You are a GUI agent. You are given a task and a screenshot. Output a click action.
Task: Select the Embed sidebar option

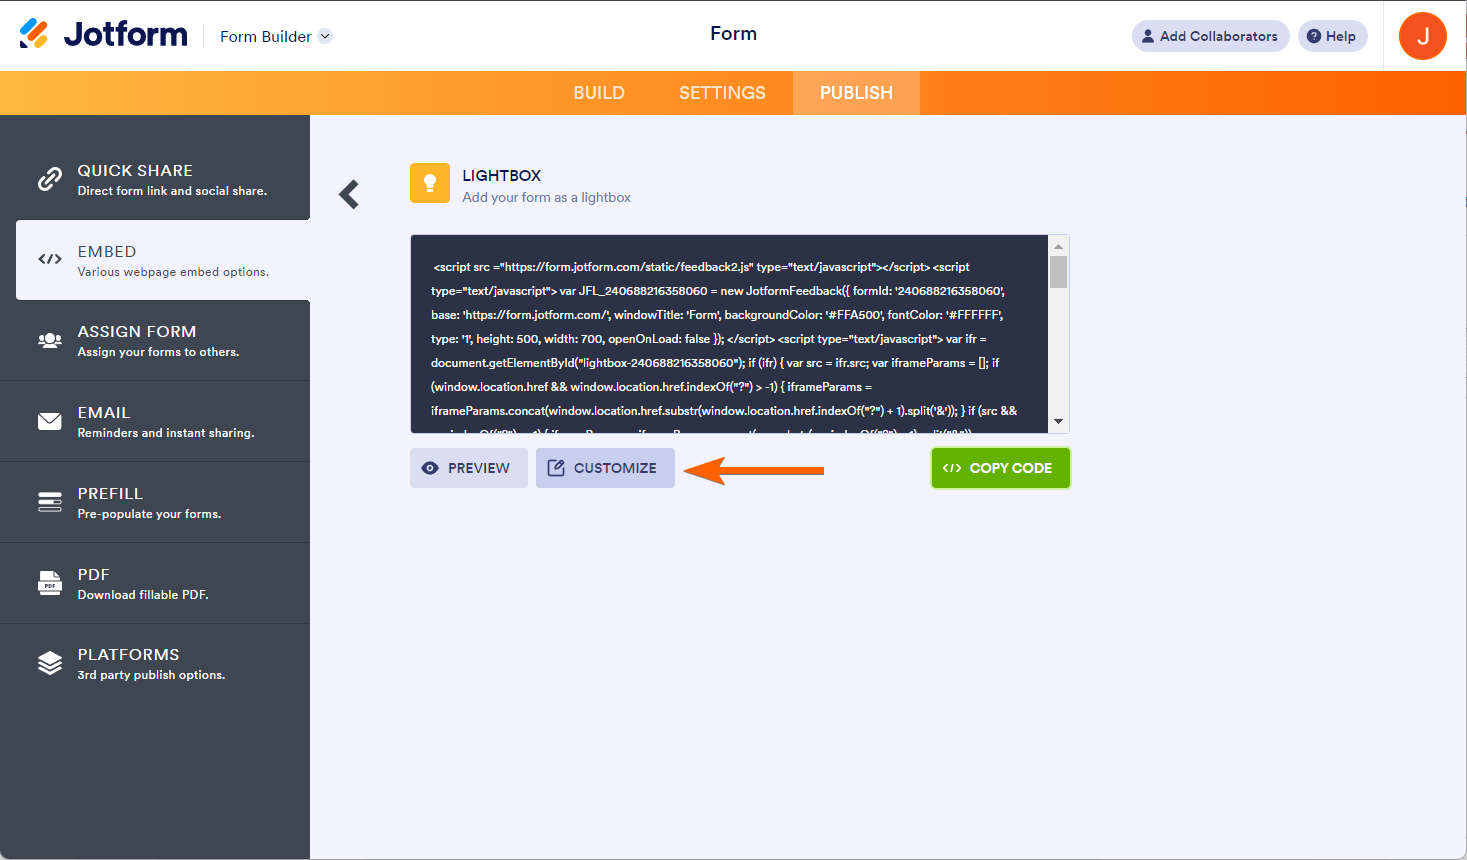click(163, 260)
